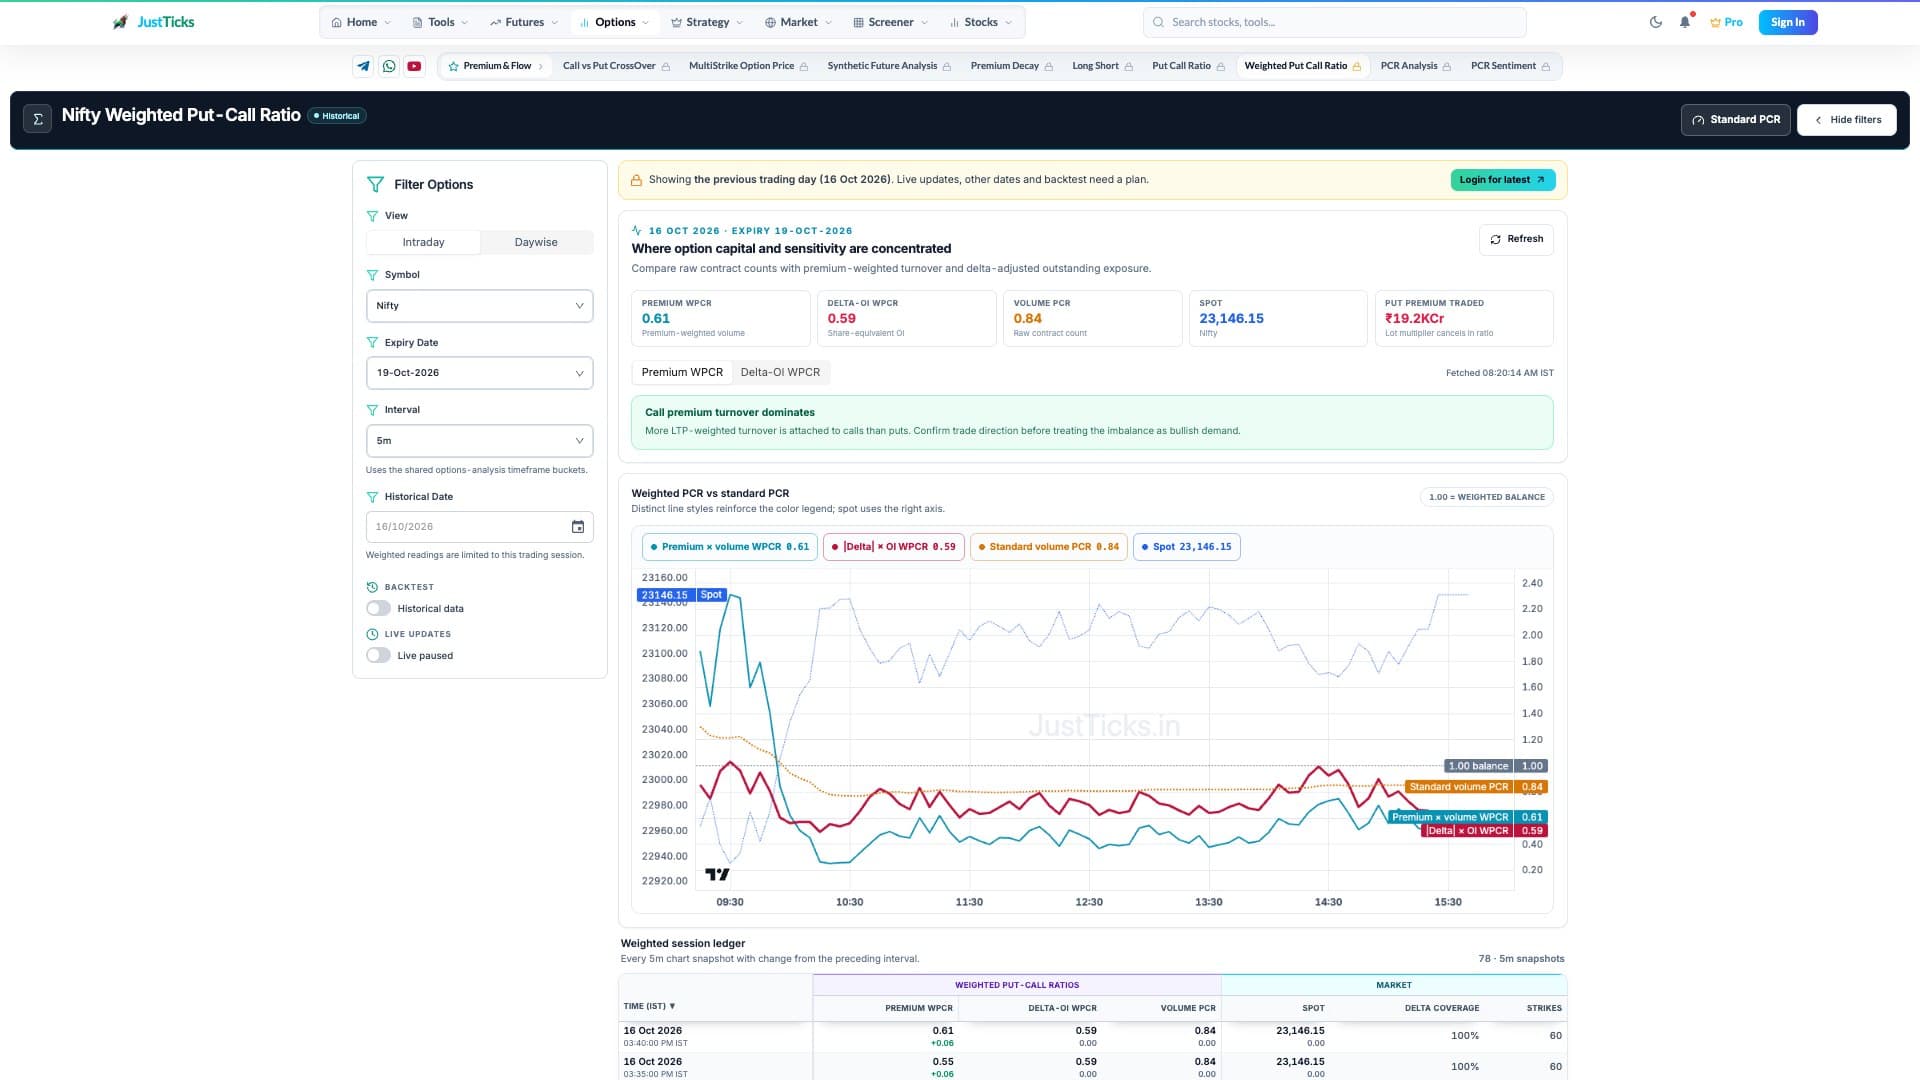Click lock icon next to PCR Sentiment
The width and height of the screenshot is (1920, 1080).
pos(1546,67)
